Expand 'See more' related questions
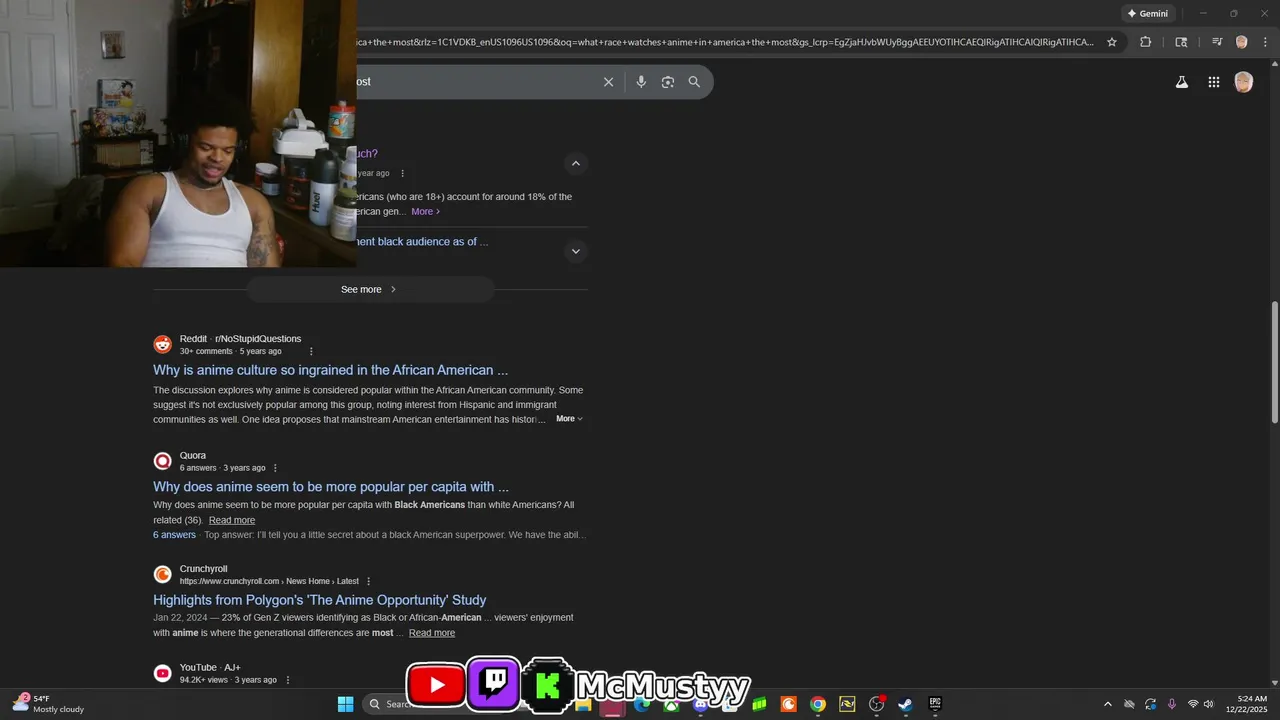Screen dimensions: 1280x720 [370, 289]
